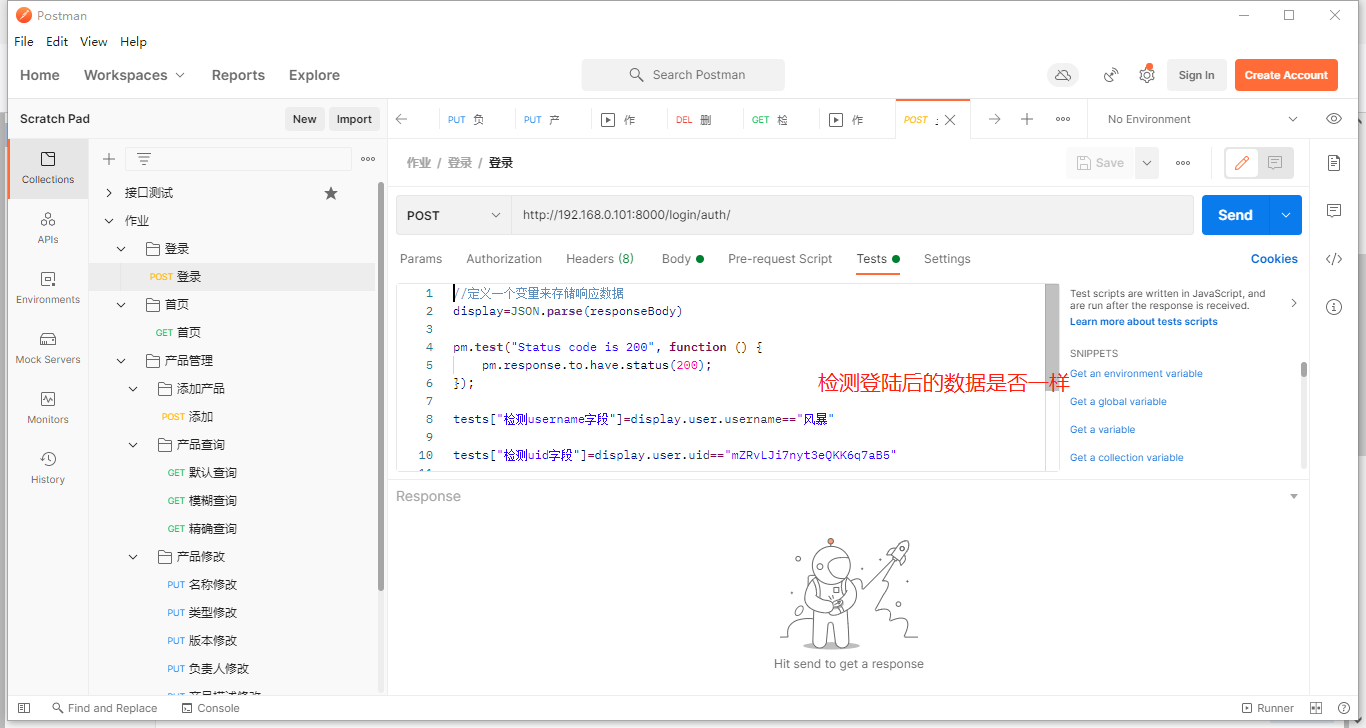Switch to the Headers (8) tab

tap(600, 259)
